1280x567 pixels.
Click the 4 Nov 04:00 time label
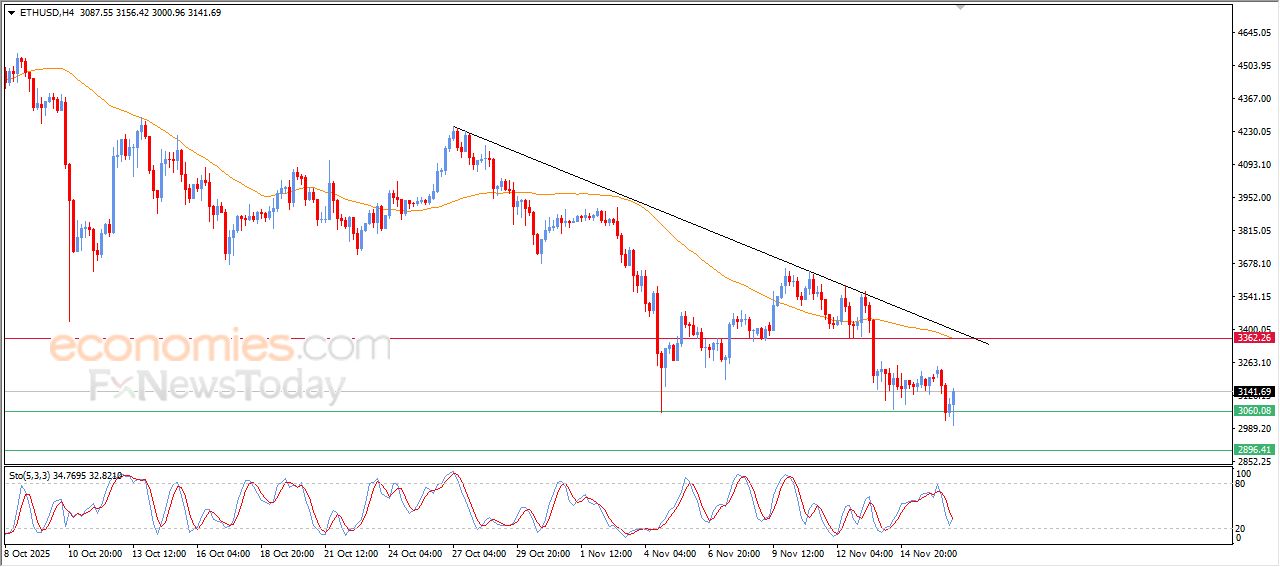(x=670, y=552)
